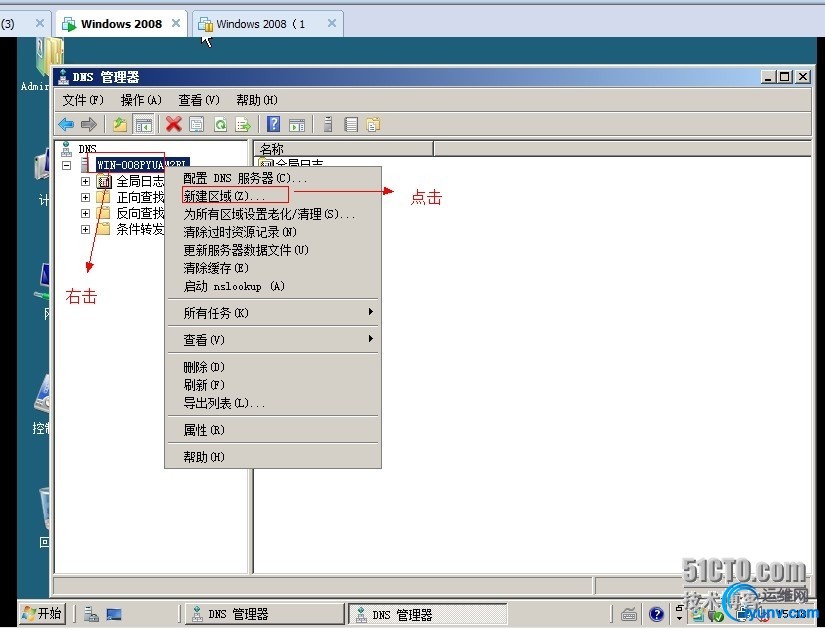Click the new server tower toolbar icon
The width and height of the screenshot is (825, 629).
(x=328, y=125)
